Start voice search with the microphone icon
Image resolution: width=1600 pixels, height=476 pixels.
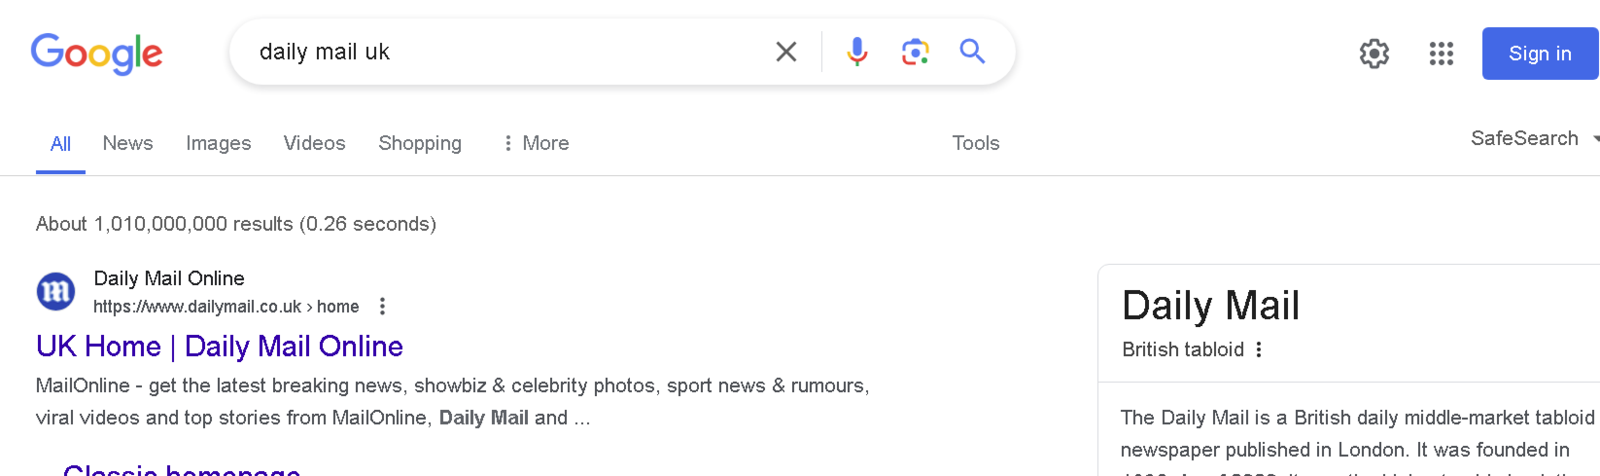pyautogui.click(x=857, y=52)
